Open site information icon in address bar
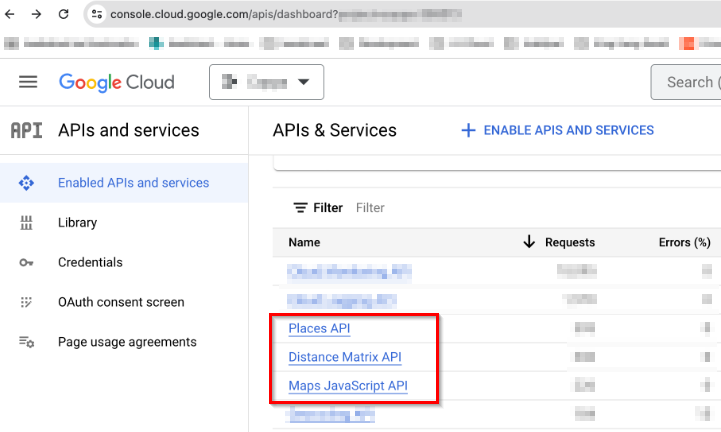This screenshot has width=721, height=432. (x=97, y=14)
